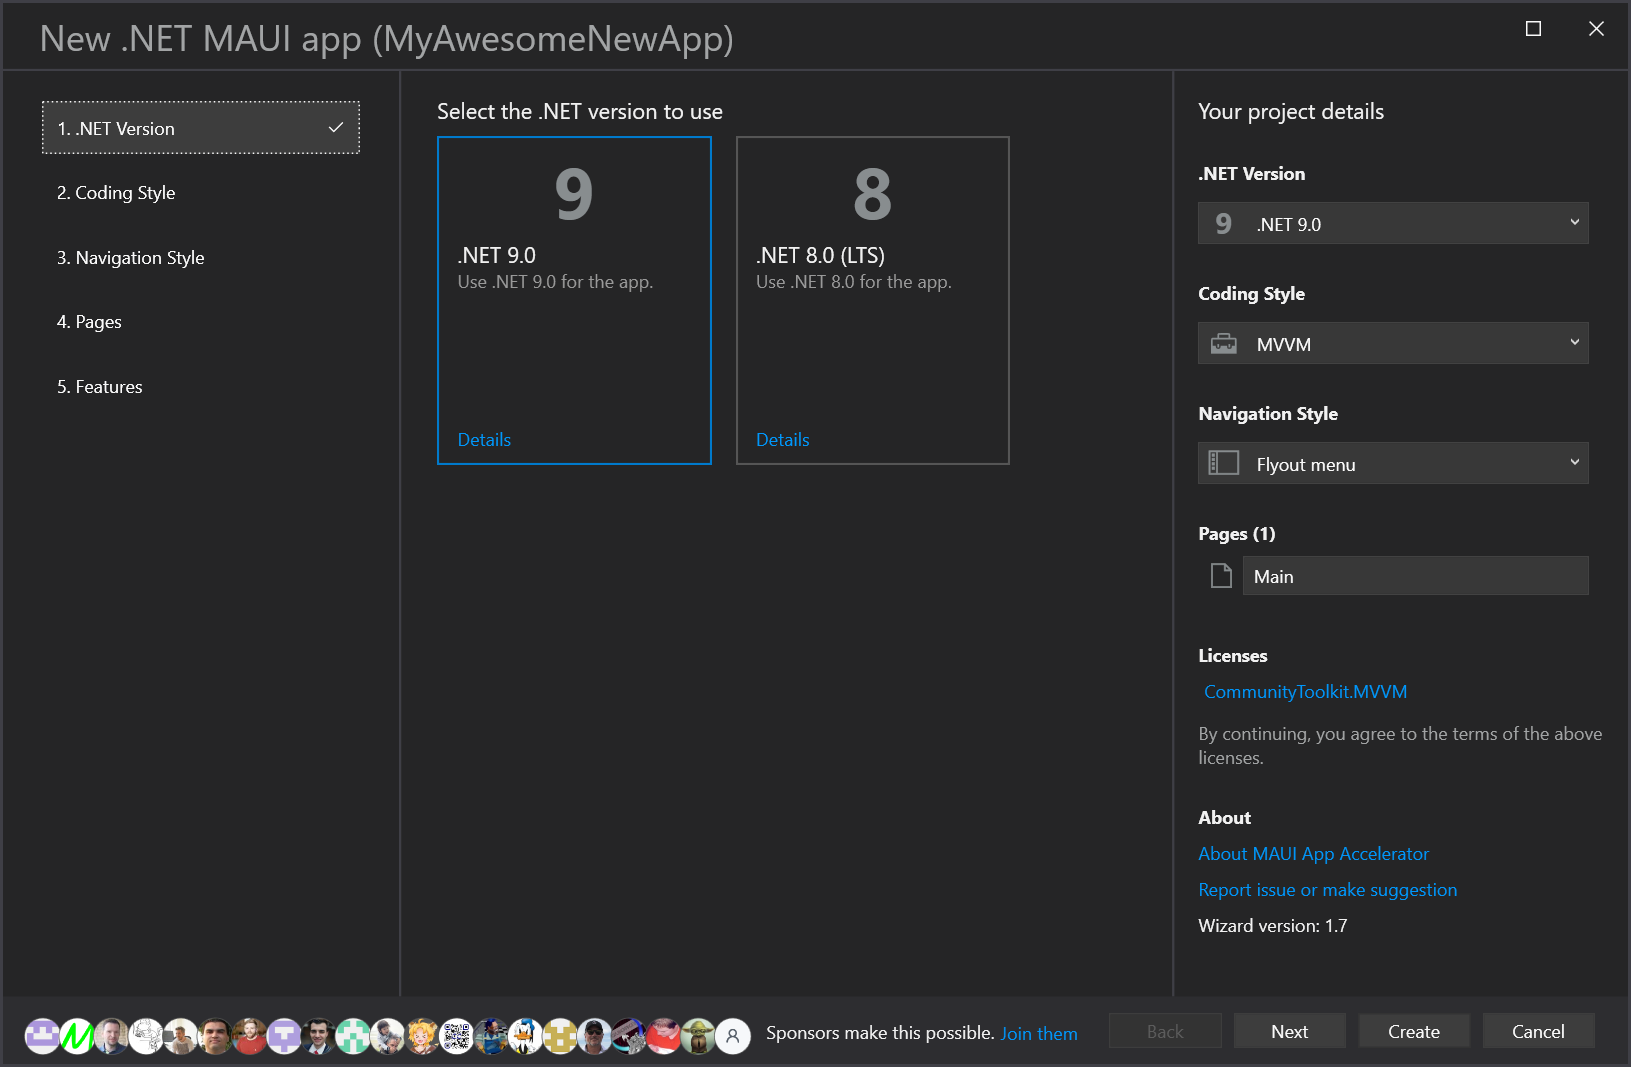Select the .NET 8.0 (LTS) card

(x=873, y=300)
